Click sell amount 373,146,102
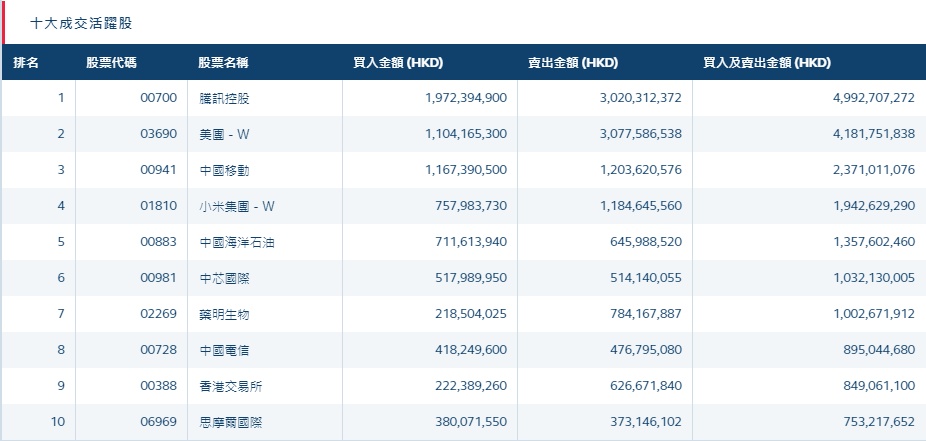926x441 pixels. [x=646, y=422]
